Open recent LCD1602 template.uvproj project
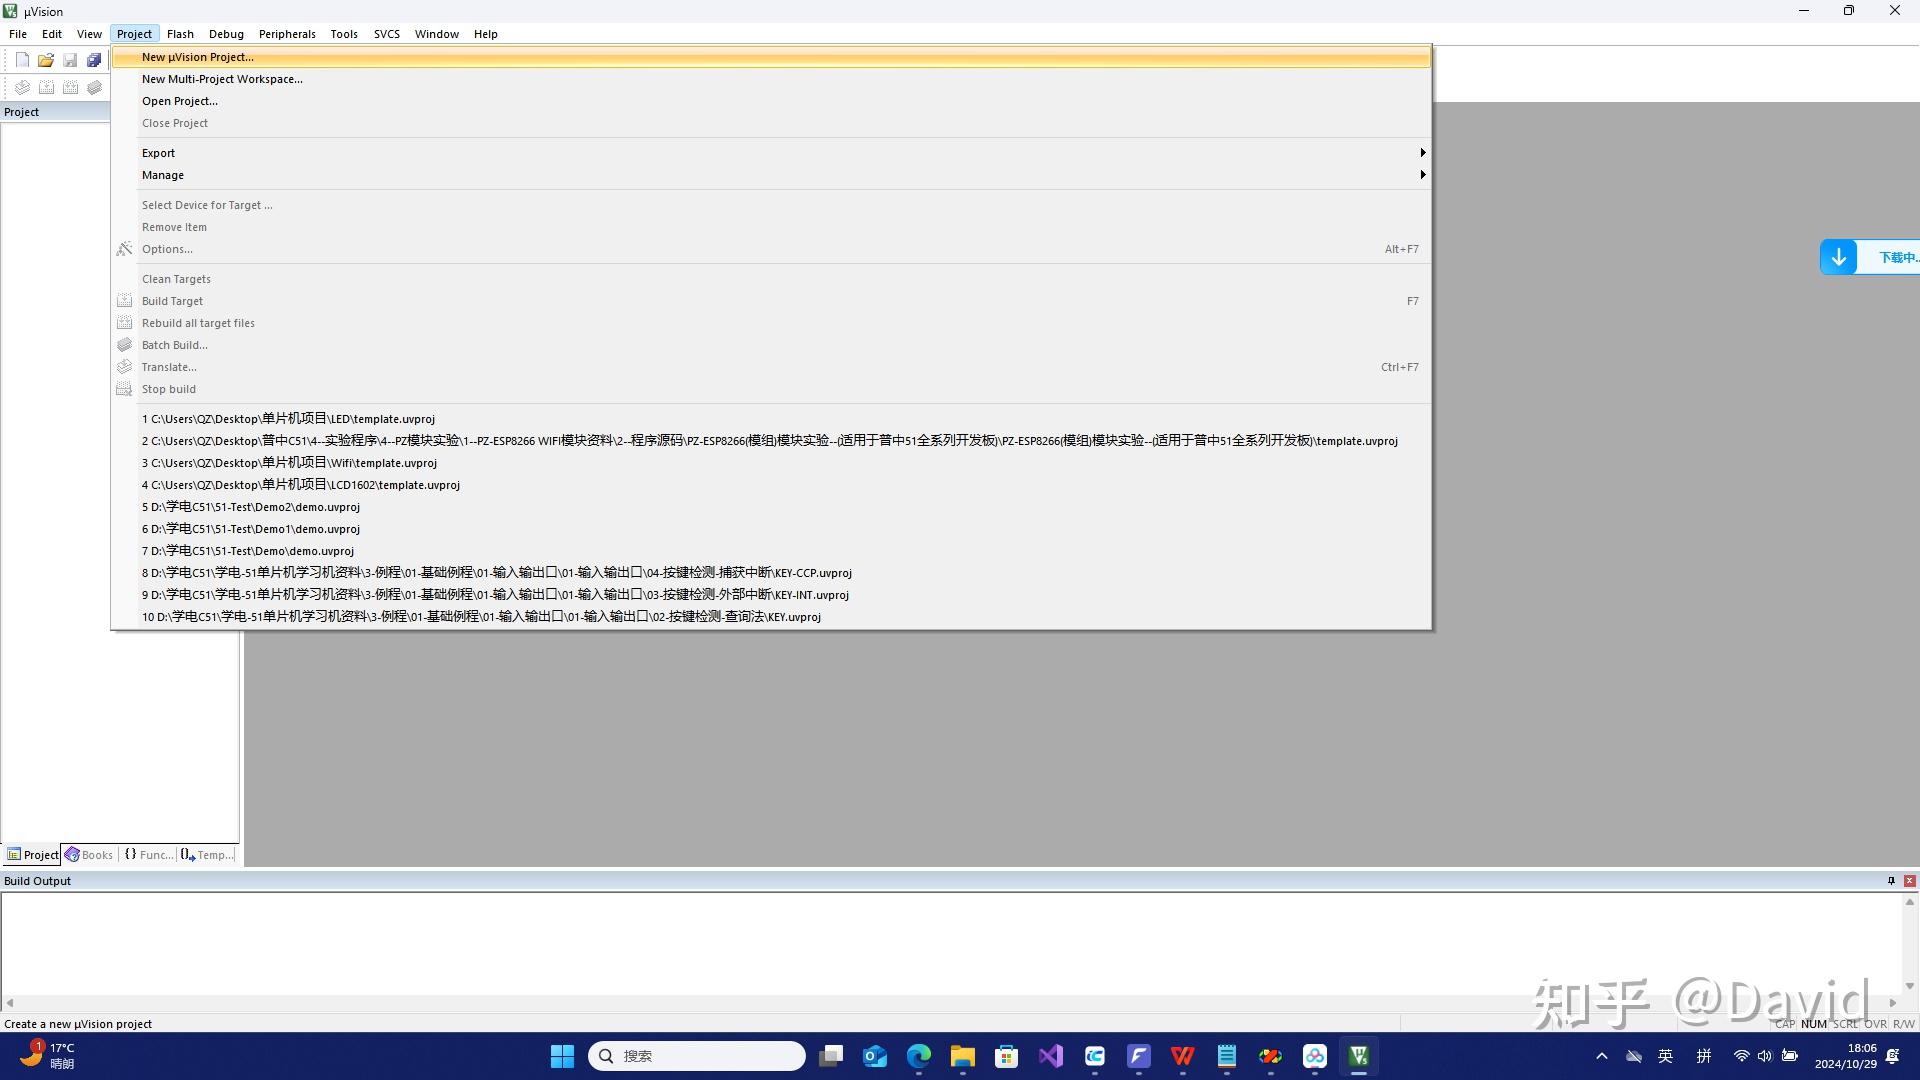1920x1080 pixels. tap(301, 485)
